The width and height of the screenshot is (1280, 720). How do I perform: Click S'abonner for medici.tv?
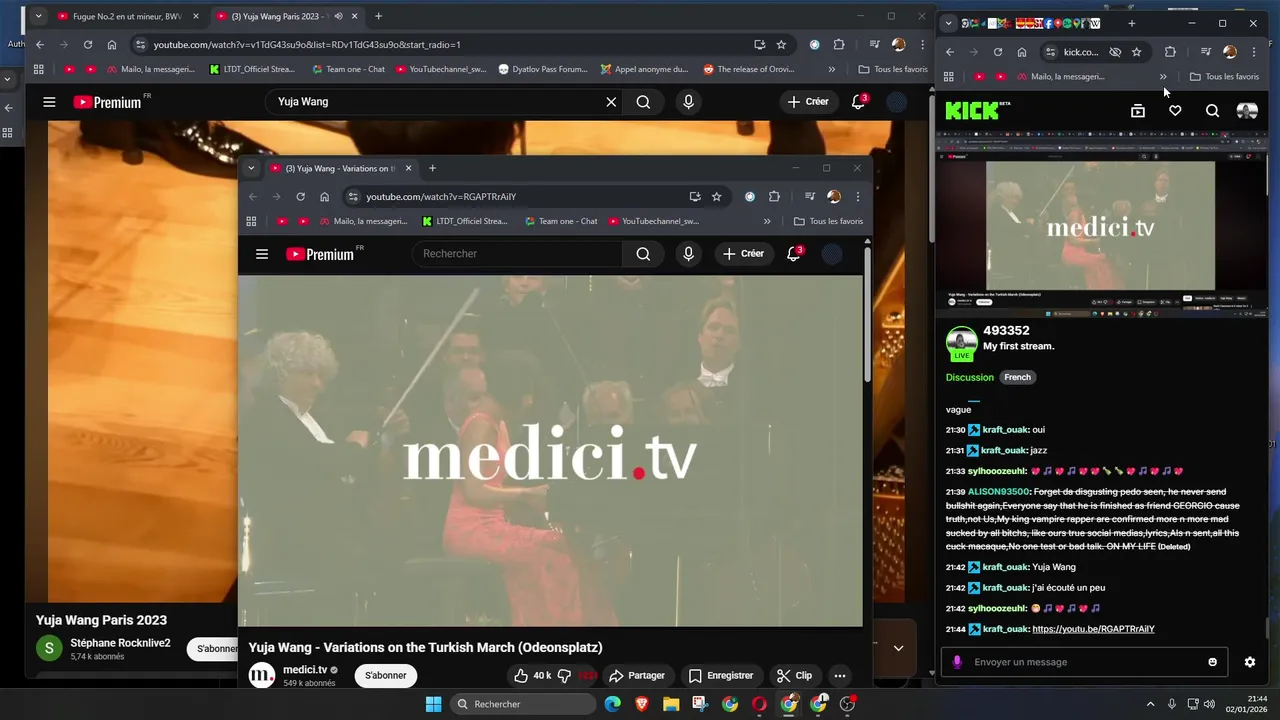(386, 675)
